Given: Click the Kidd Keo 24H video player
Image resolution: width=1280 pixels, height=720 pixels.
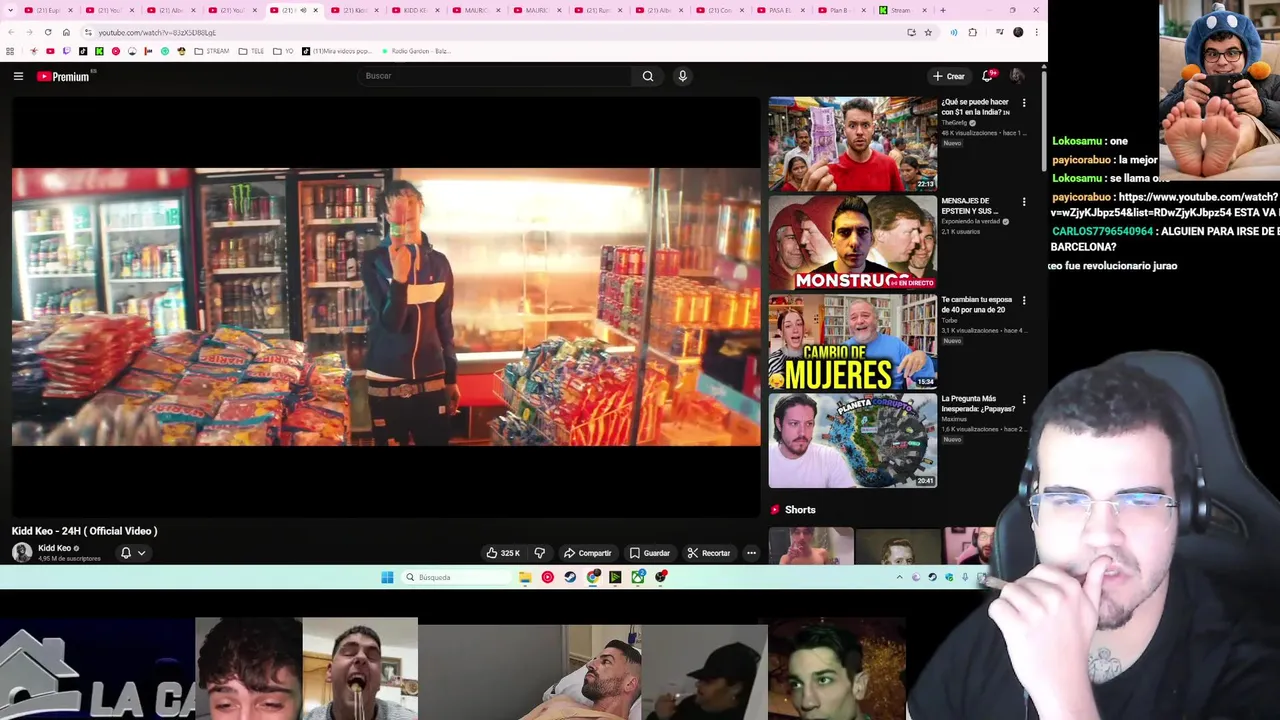Looking at the screenshot, I should pos(386,307).
